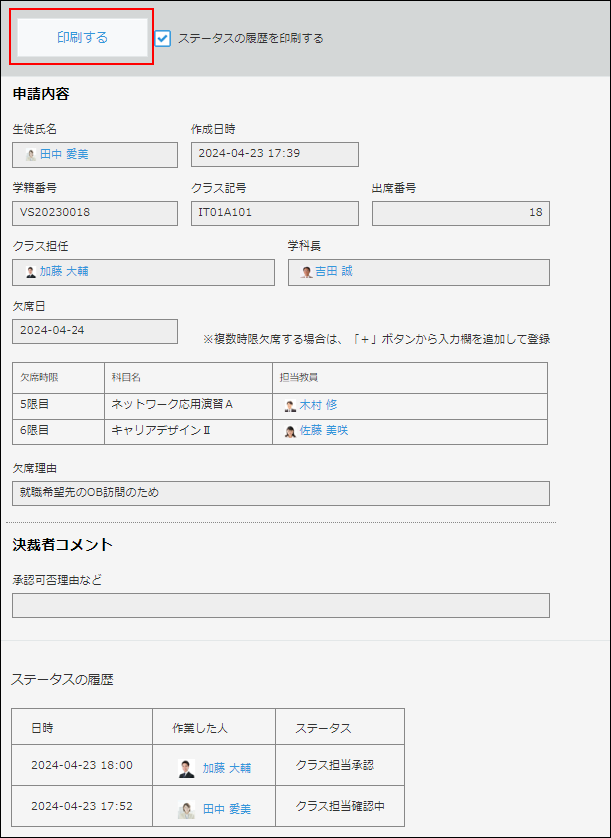611x838 pixels.
Task: Open the 吉田 誠 user link
Action: (329, 272)
